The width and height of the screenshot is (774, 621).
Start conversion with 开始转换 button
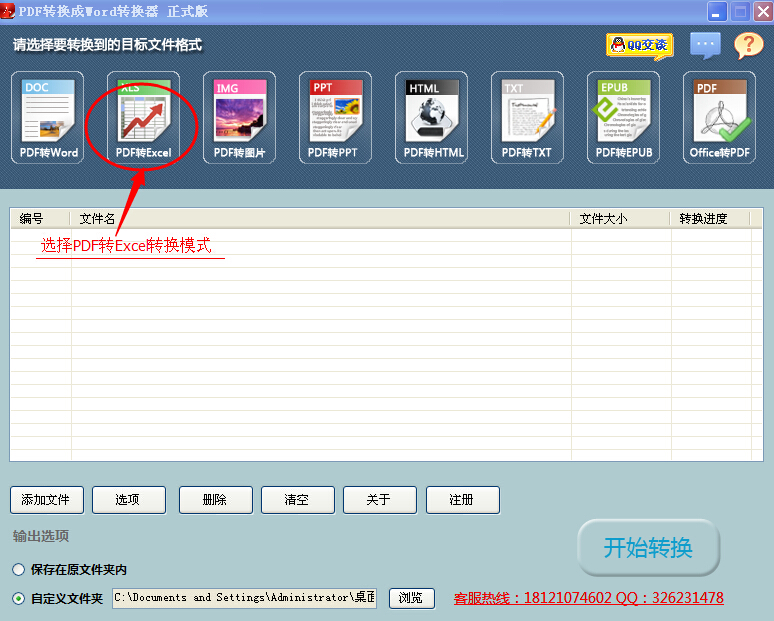point(648,547)
